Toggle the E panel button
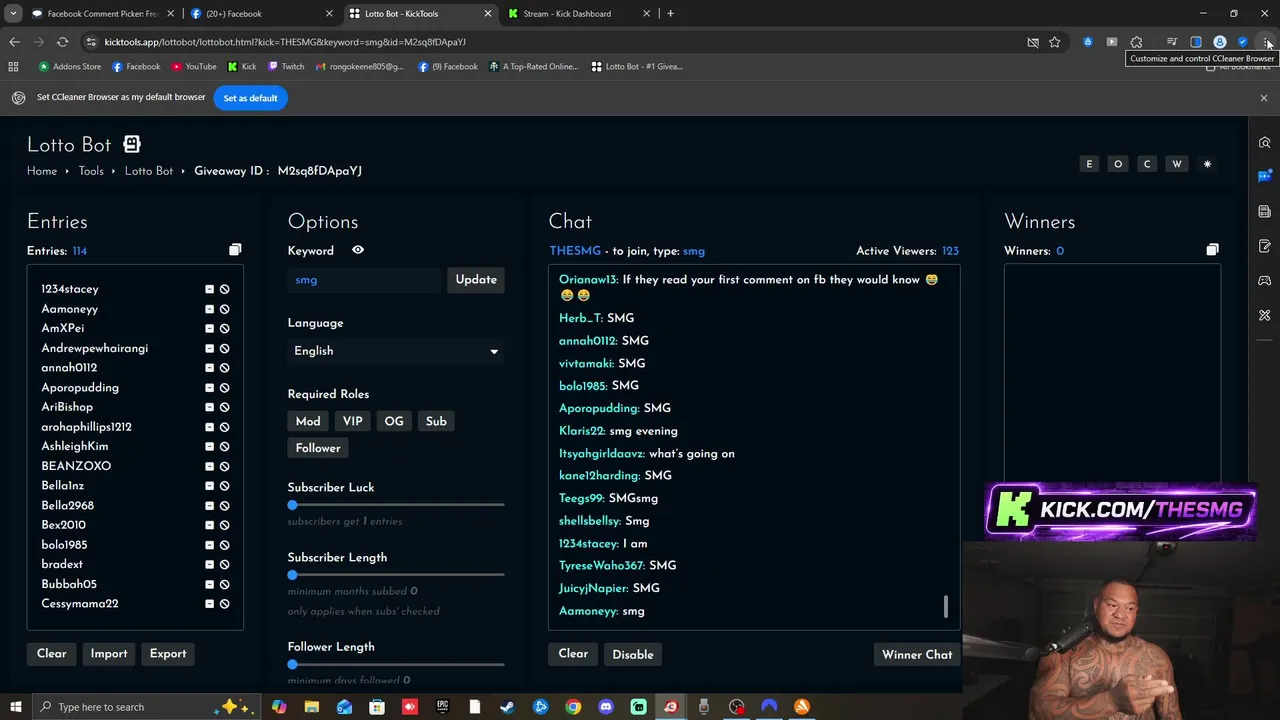This screenshot has height=720, width=1280. (x=1089, y=164)
